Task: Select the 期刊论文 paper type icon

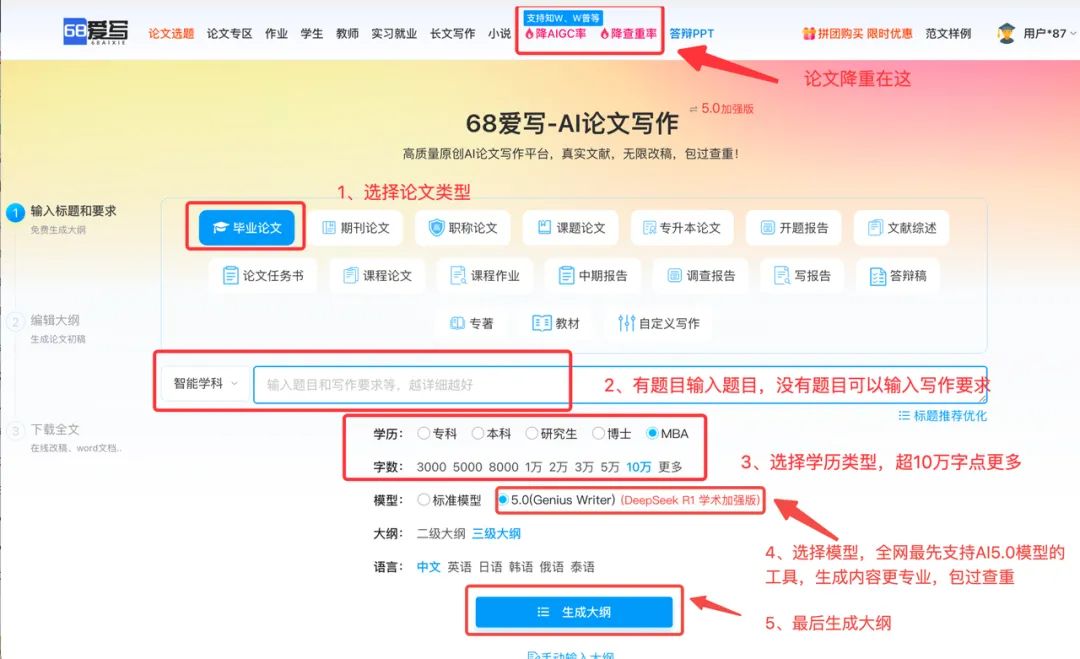Action: click(x=329, y=228)
